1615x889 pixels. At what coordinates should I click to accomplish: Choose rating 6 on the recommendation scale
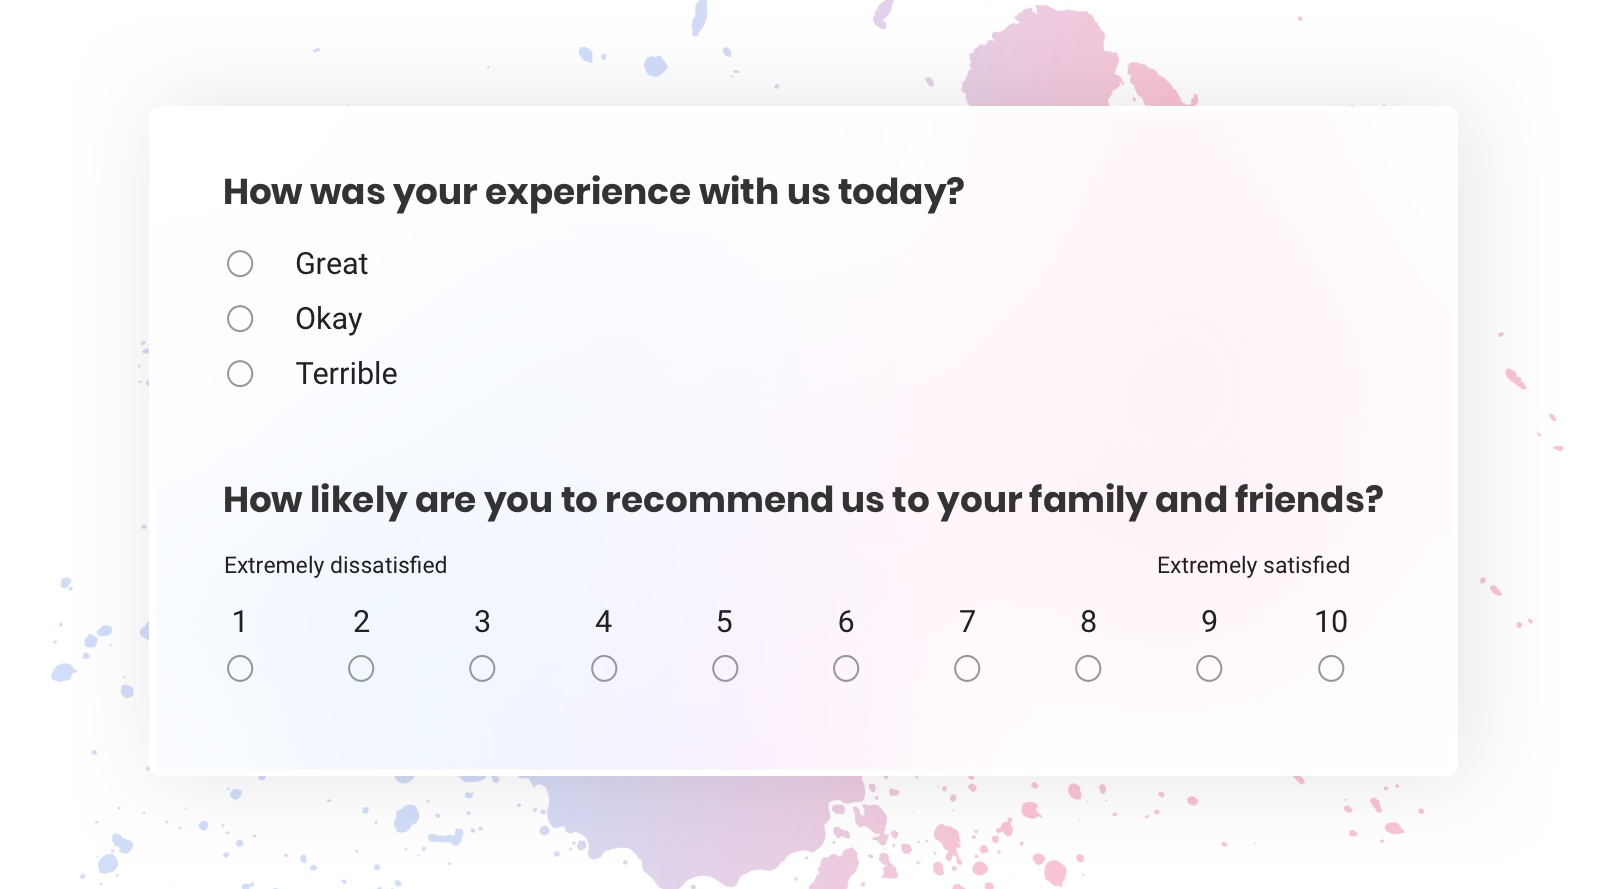[846, 667]
